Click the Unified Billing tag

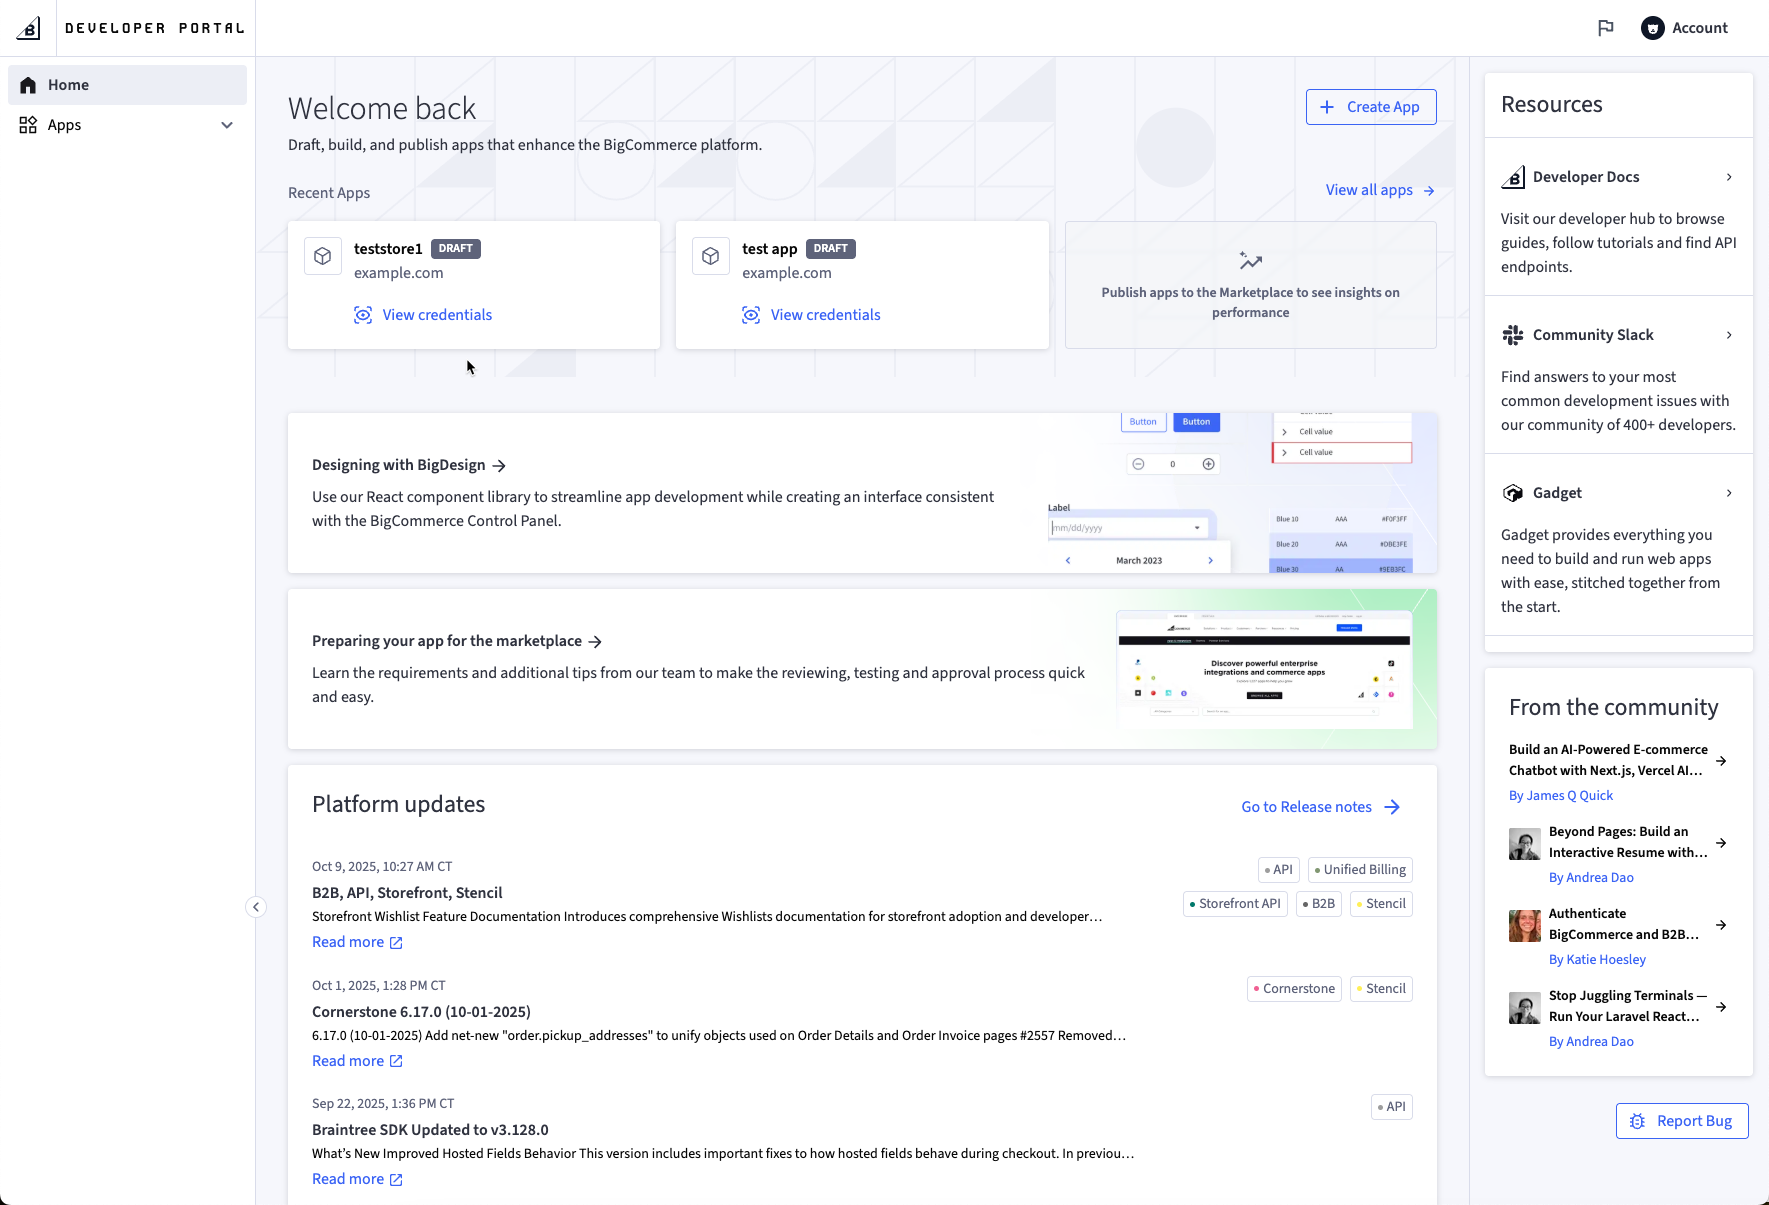click(x=1360, y=870)
